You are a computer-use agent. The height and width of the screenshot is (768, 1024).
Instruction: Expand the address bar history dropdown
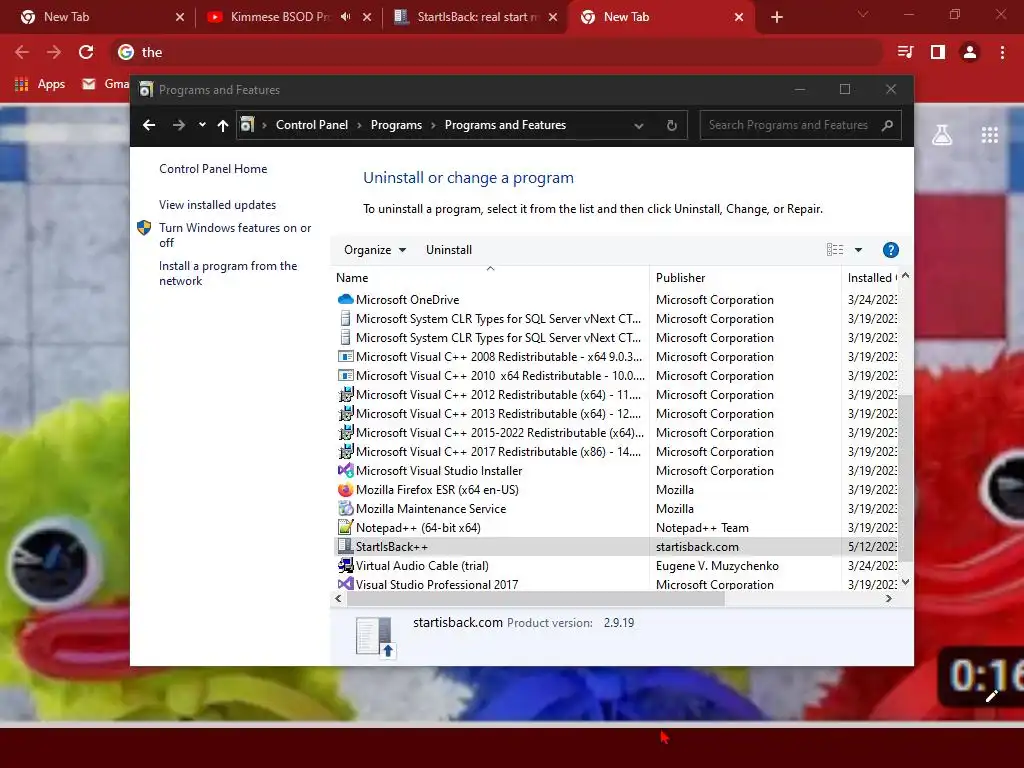[639, 125]
